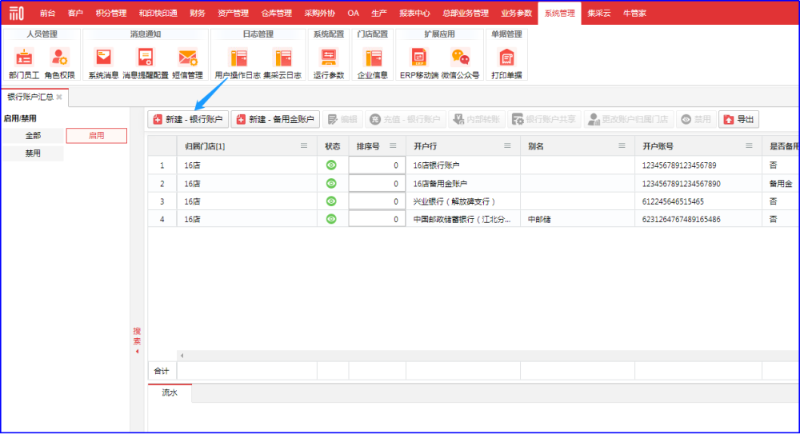Click the 禁用 toolbar button with eye icon
The height and width of the screenshot is (434, 800).
click(696, 119)
